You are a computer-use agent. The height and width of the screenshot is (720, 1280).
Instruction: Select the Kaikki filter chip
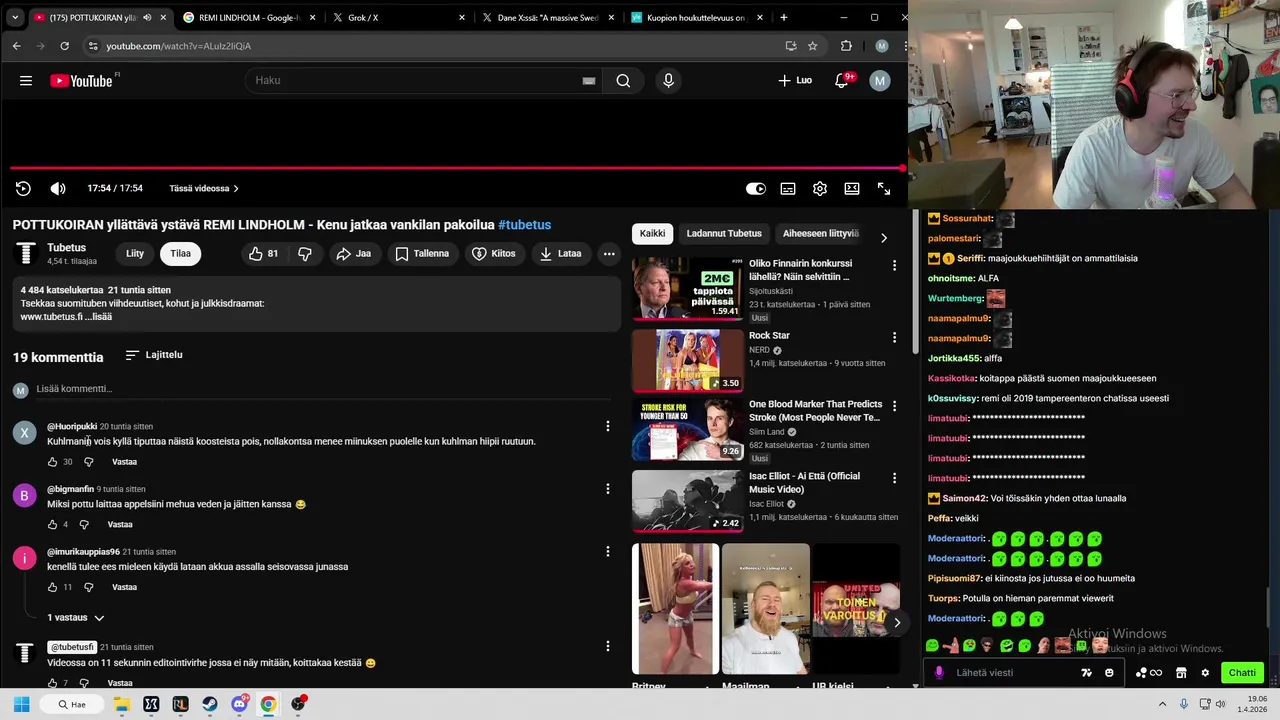(x=652, y=234)
